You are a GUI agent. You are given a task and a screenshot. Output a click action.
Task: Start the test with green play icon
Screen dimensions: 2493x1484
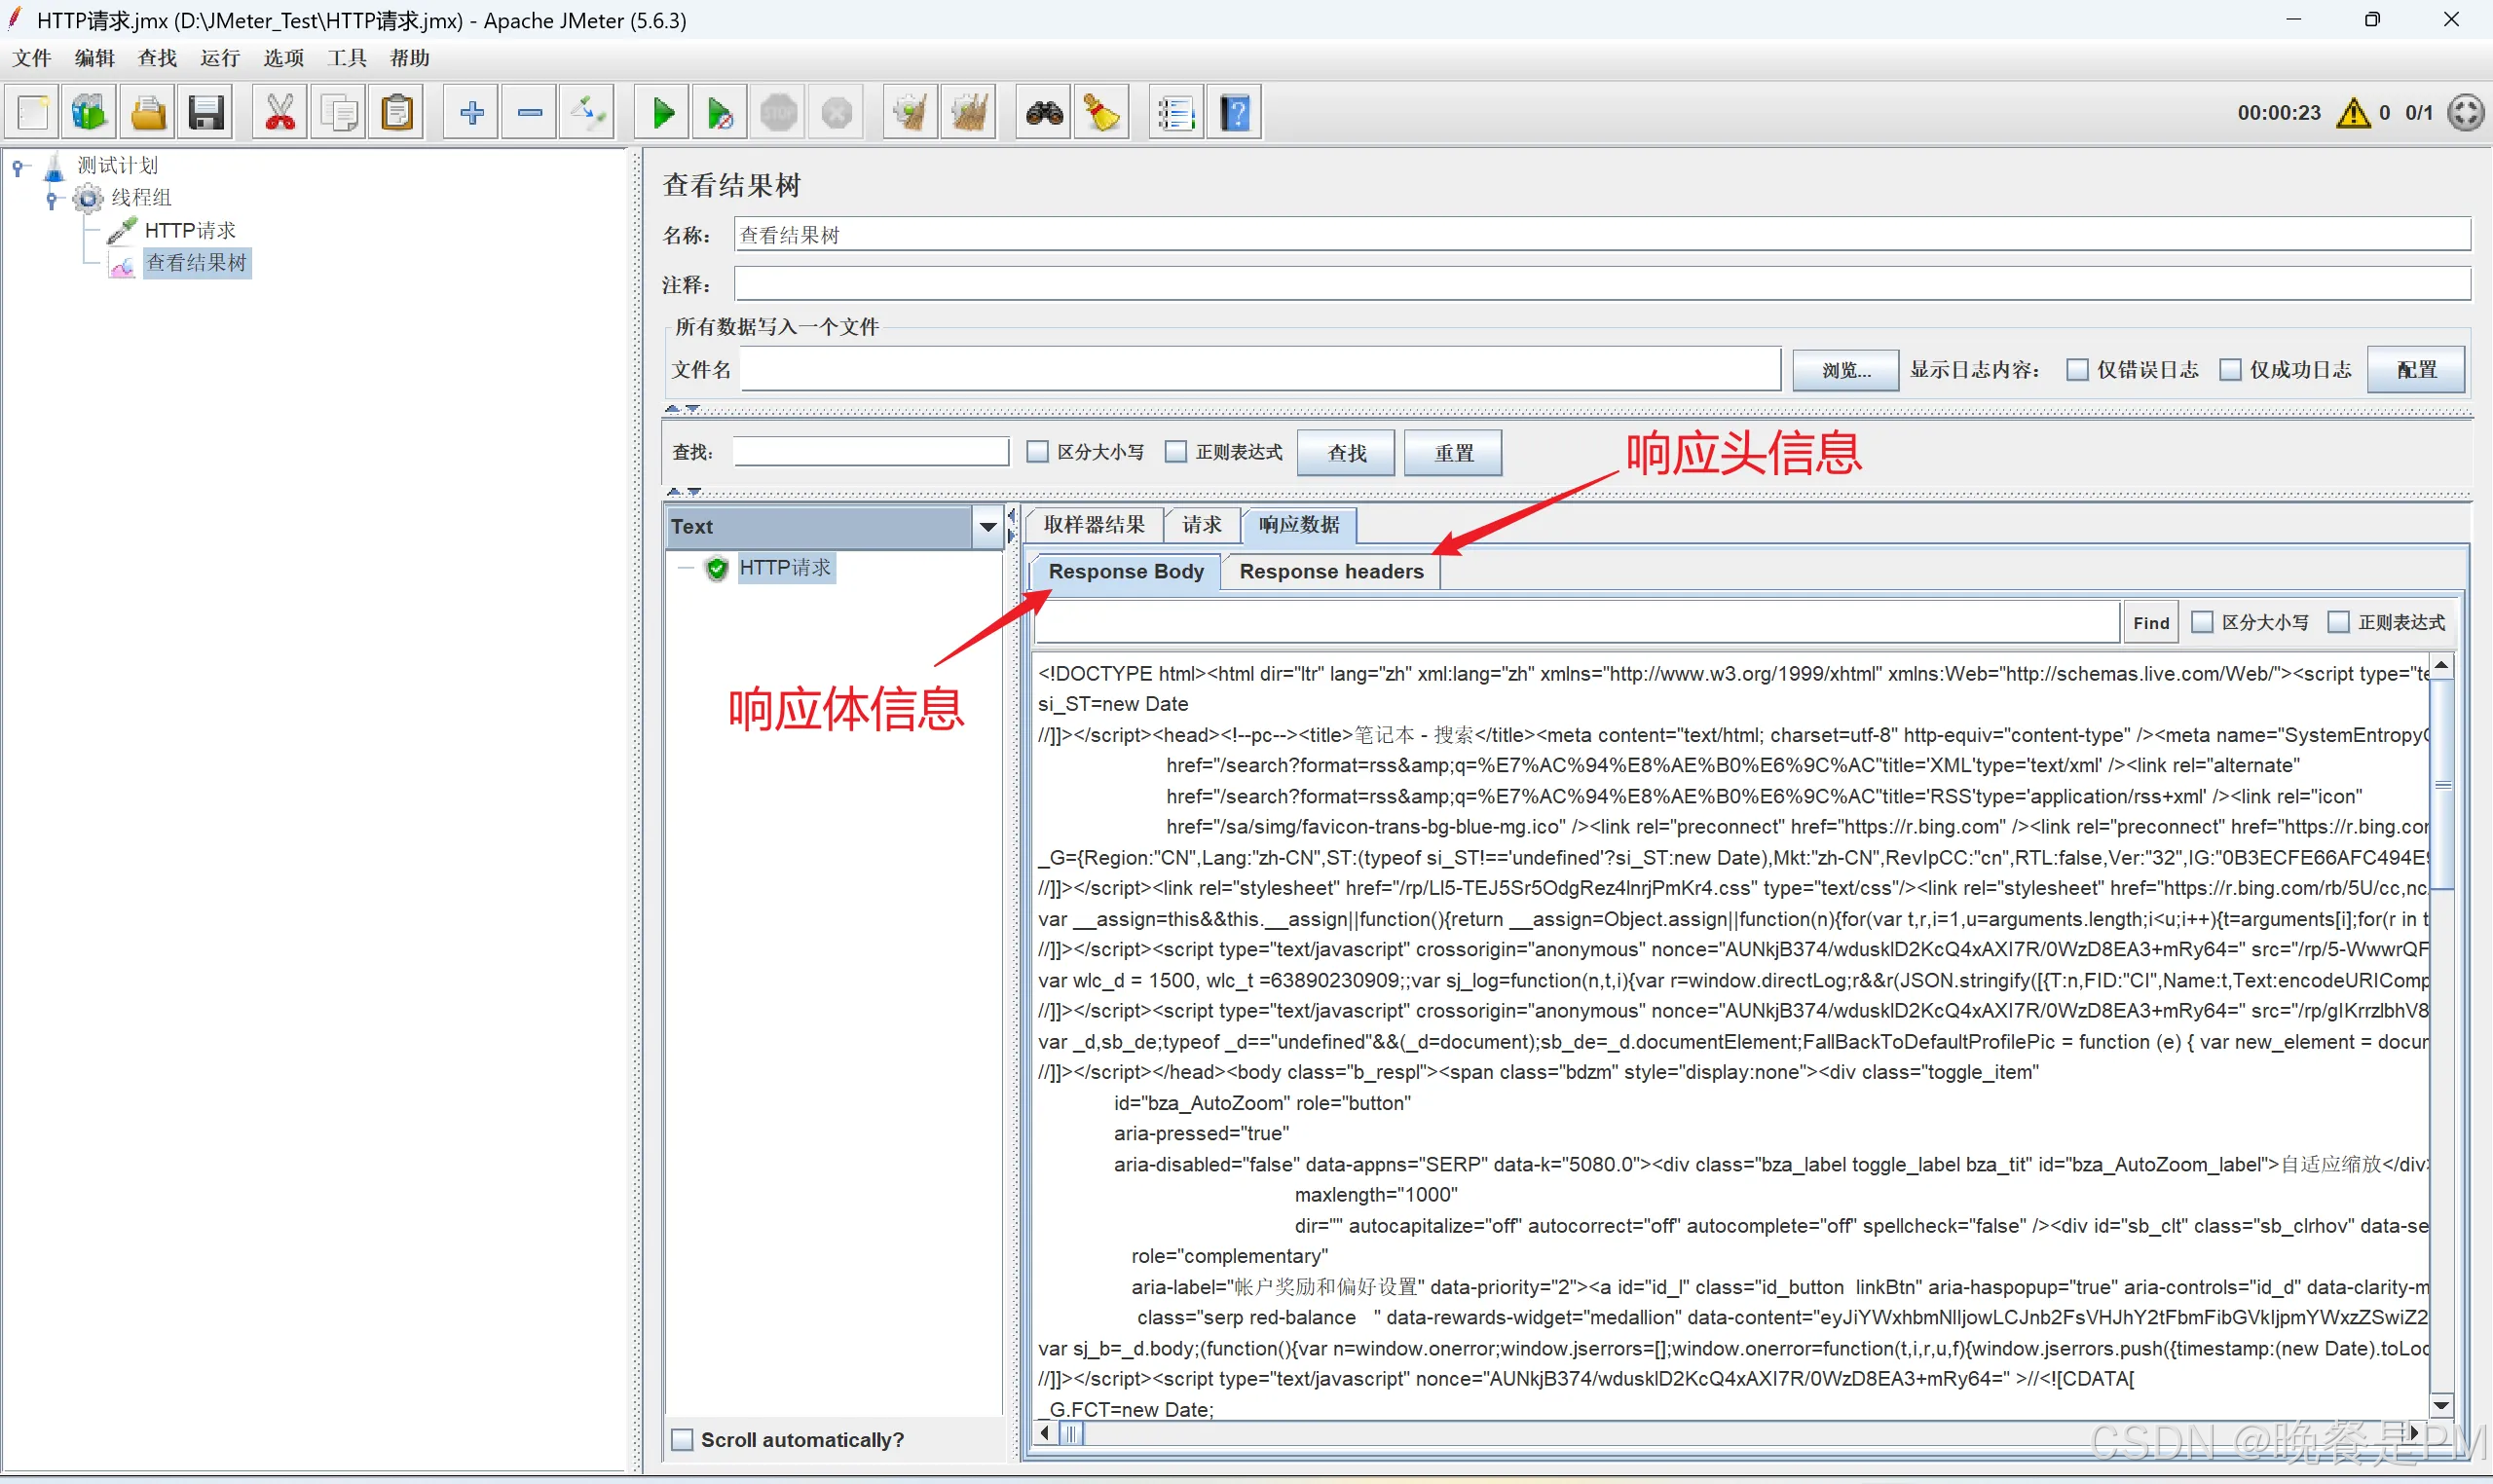click(662, 113)
